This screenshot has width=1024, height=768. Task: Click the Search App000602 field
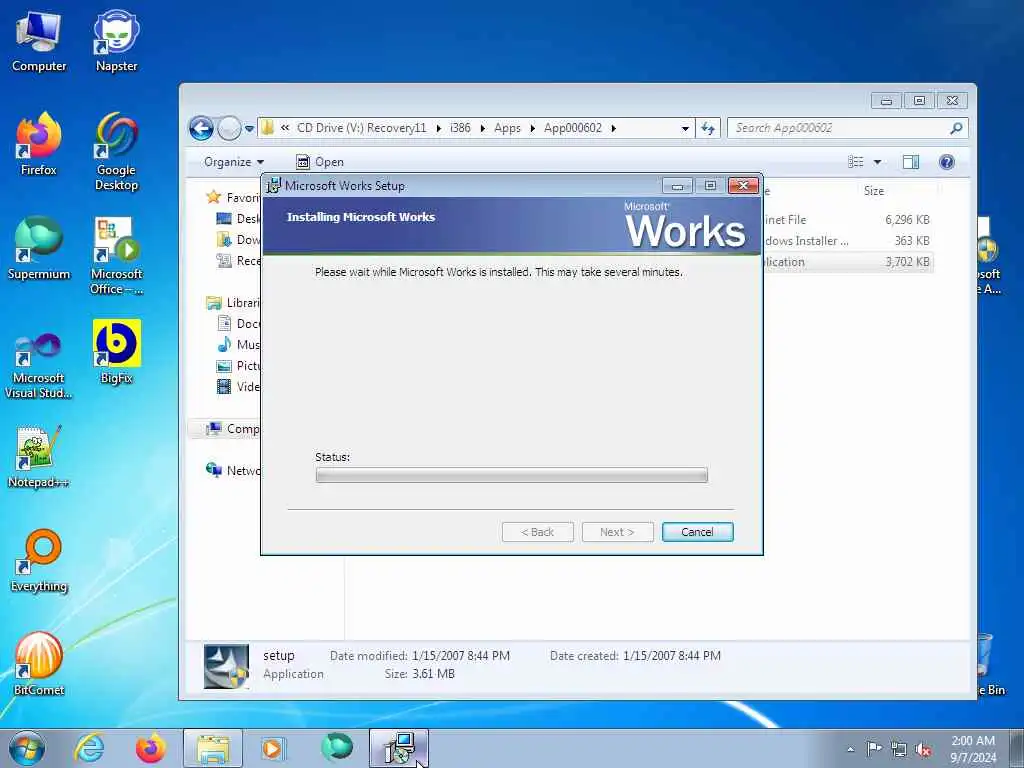847,128
